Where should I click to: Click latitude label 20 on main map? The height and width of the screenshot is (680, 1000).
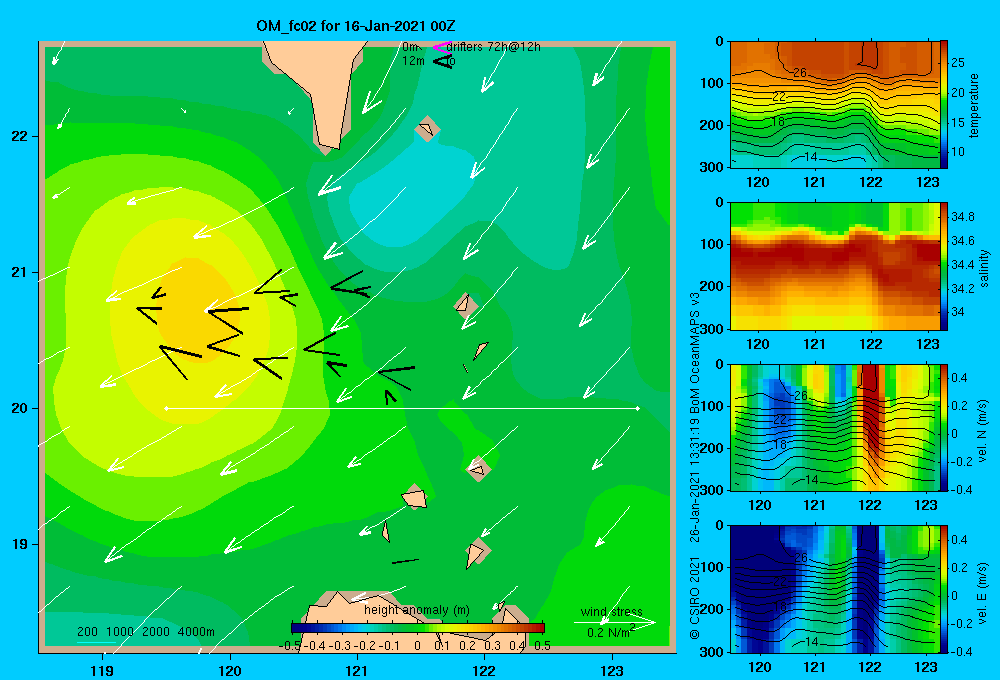[x=19, y=408]
